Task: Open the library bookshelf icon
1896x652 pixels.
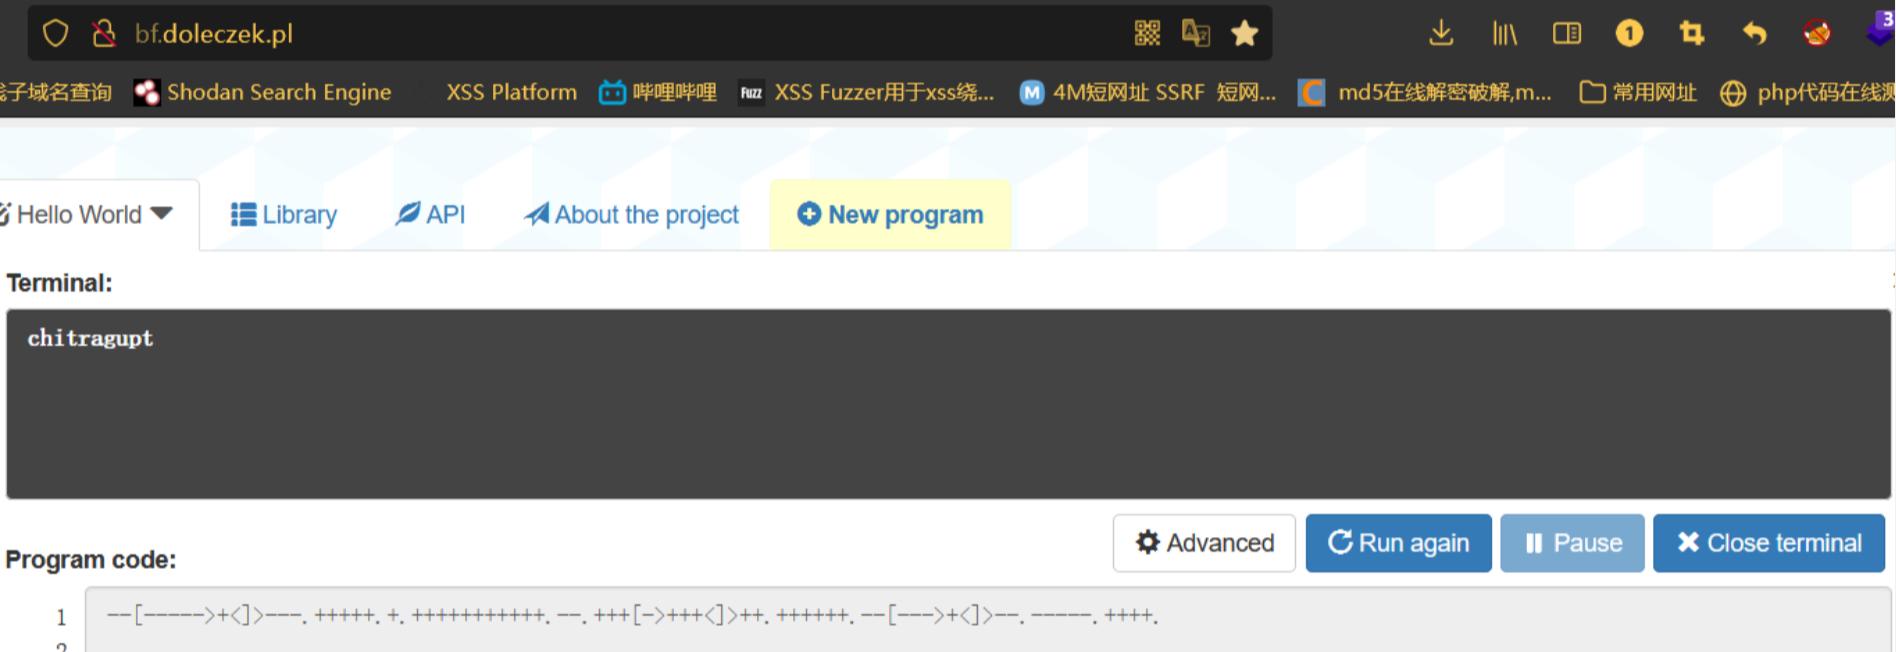Action: click(x=1504, y=34)
